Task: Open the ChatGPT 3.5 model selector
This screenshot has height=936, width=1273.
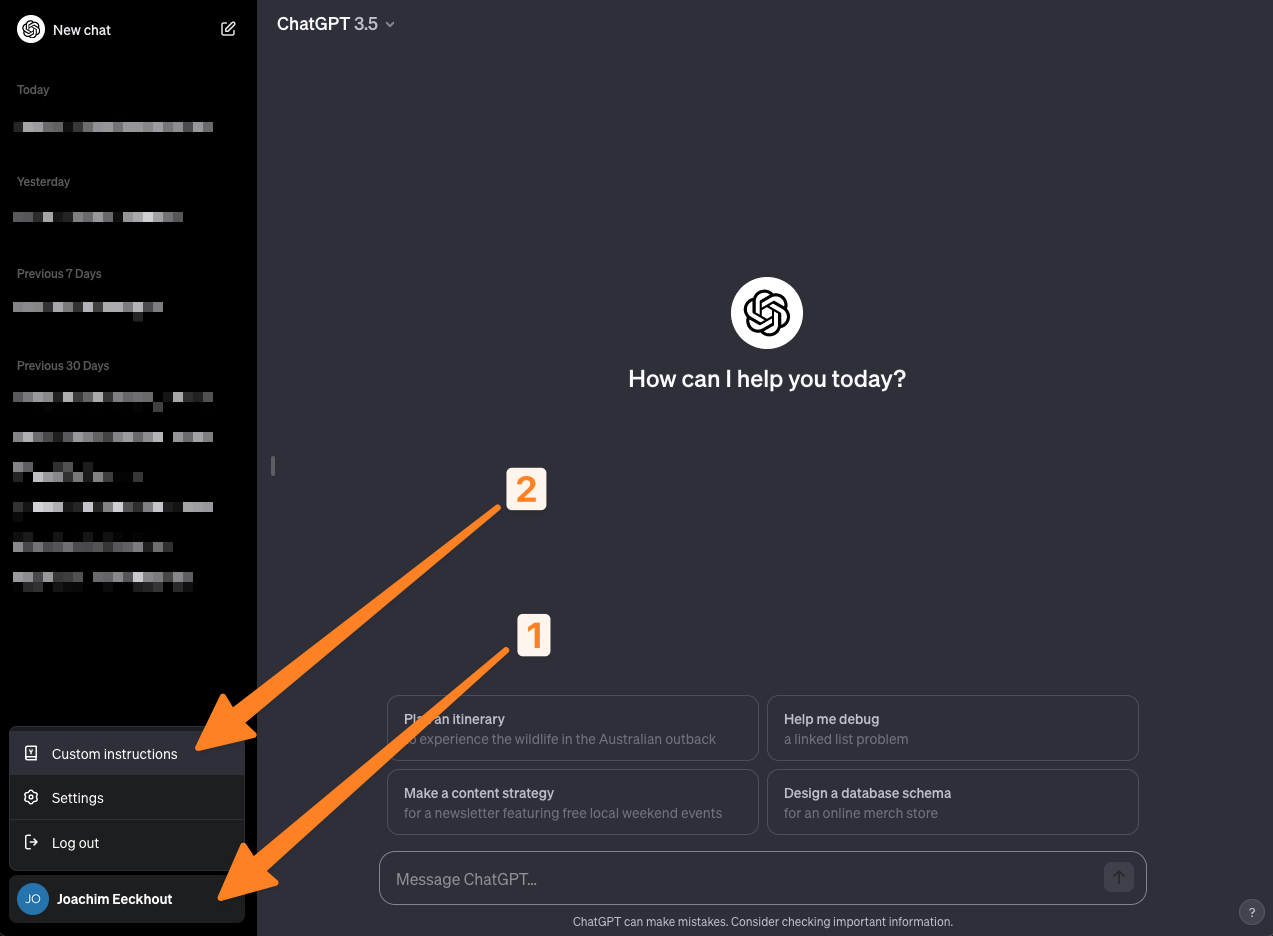Action: click(x=335, y=23)
